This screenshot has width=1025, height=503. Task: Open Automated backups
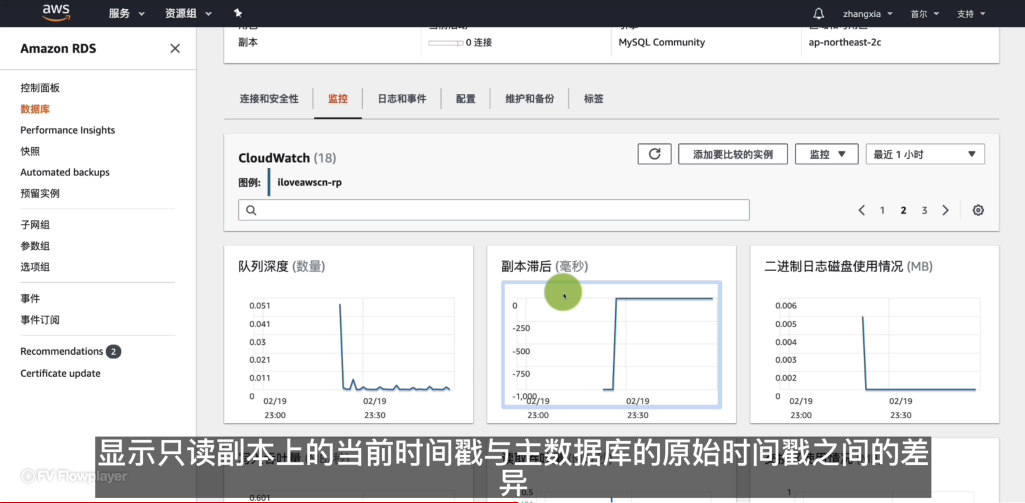coord(65,172)
